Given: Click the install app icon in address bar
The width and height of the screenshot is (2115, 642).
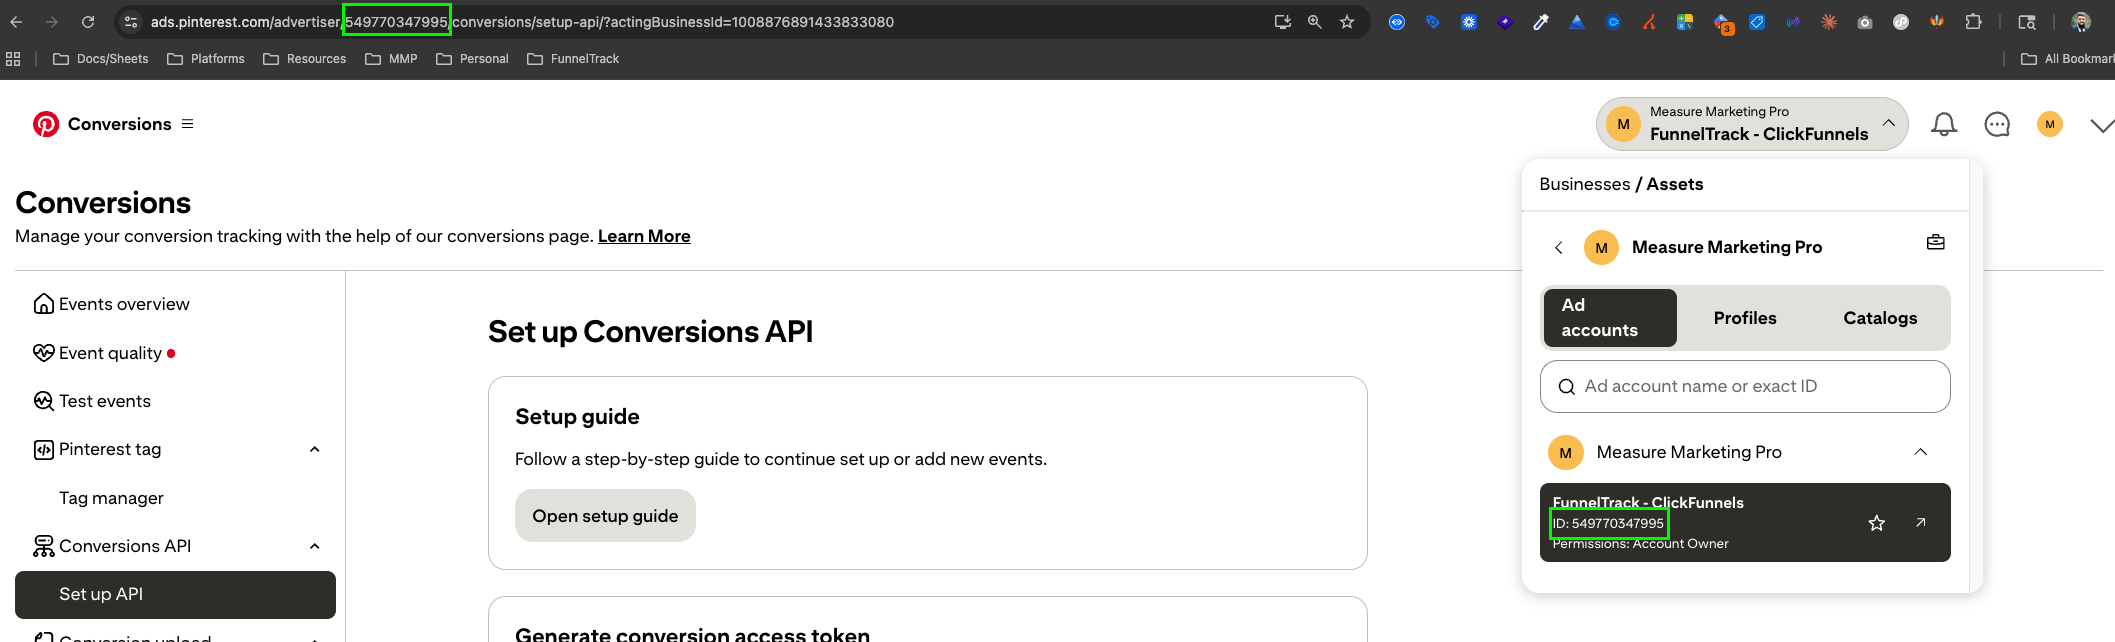Looking at the screenshot, I should pyautogui.click(x=1282, y=21).
